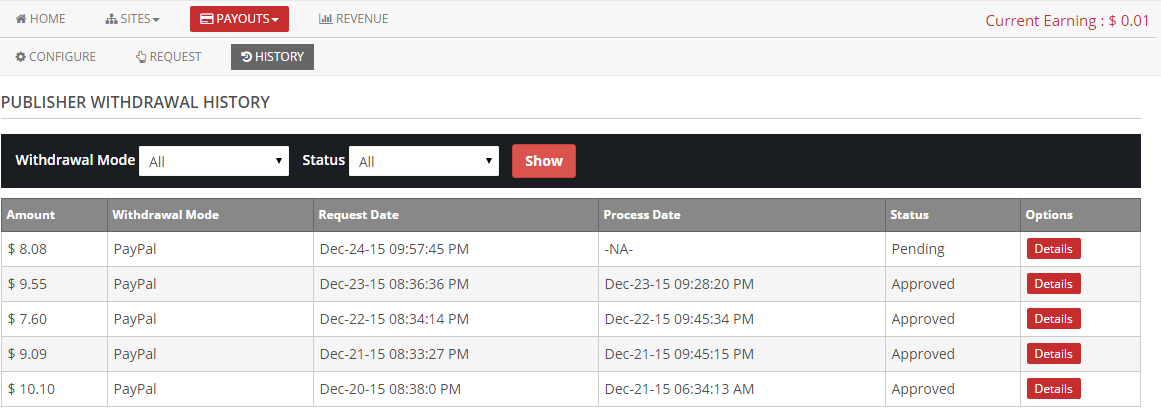Go to the Revenue tab

point(353,19)
